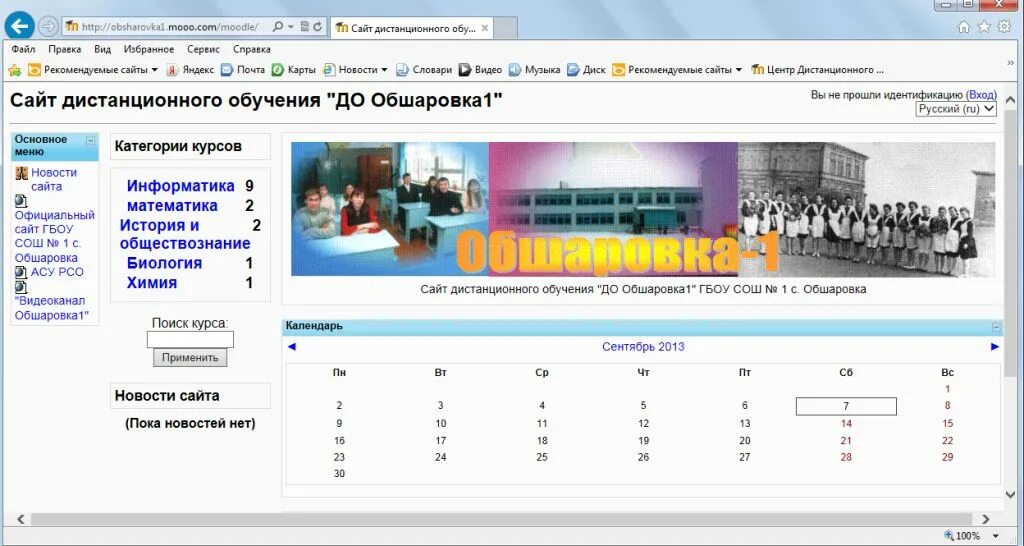Open the Центр Дистанционного bookmark

[817, 70]
